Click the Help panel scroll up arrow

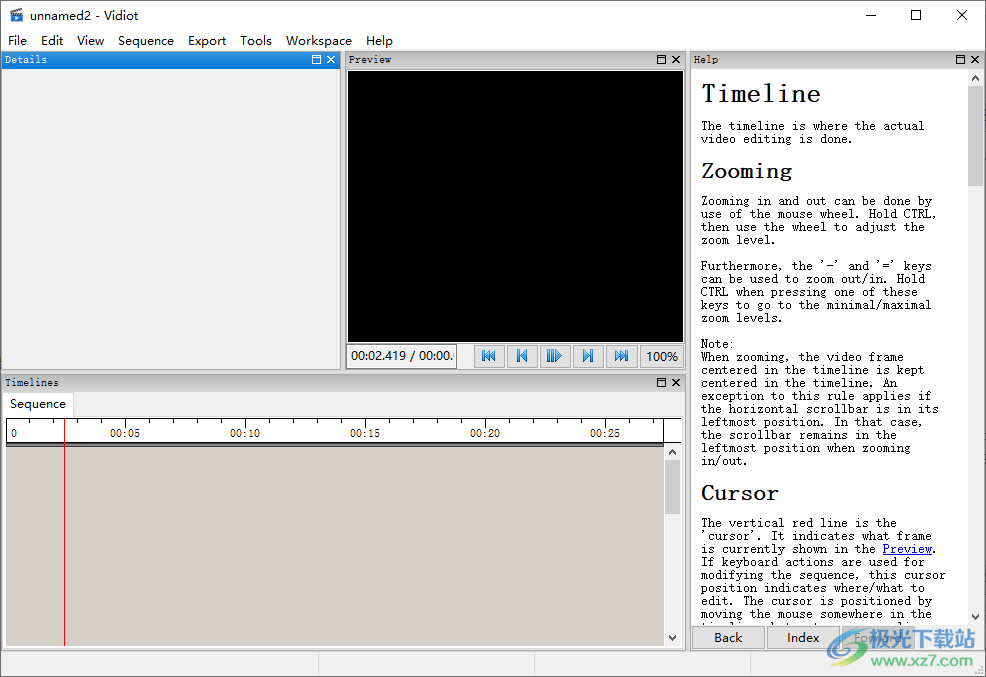[x=975, y=78]
